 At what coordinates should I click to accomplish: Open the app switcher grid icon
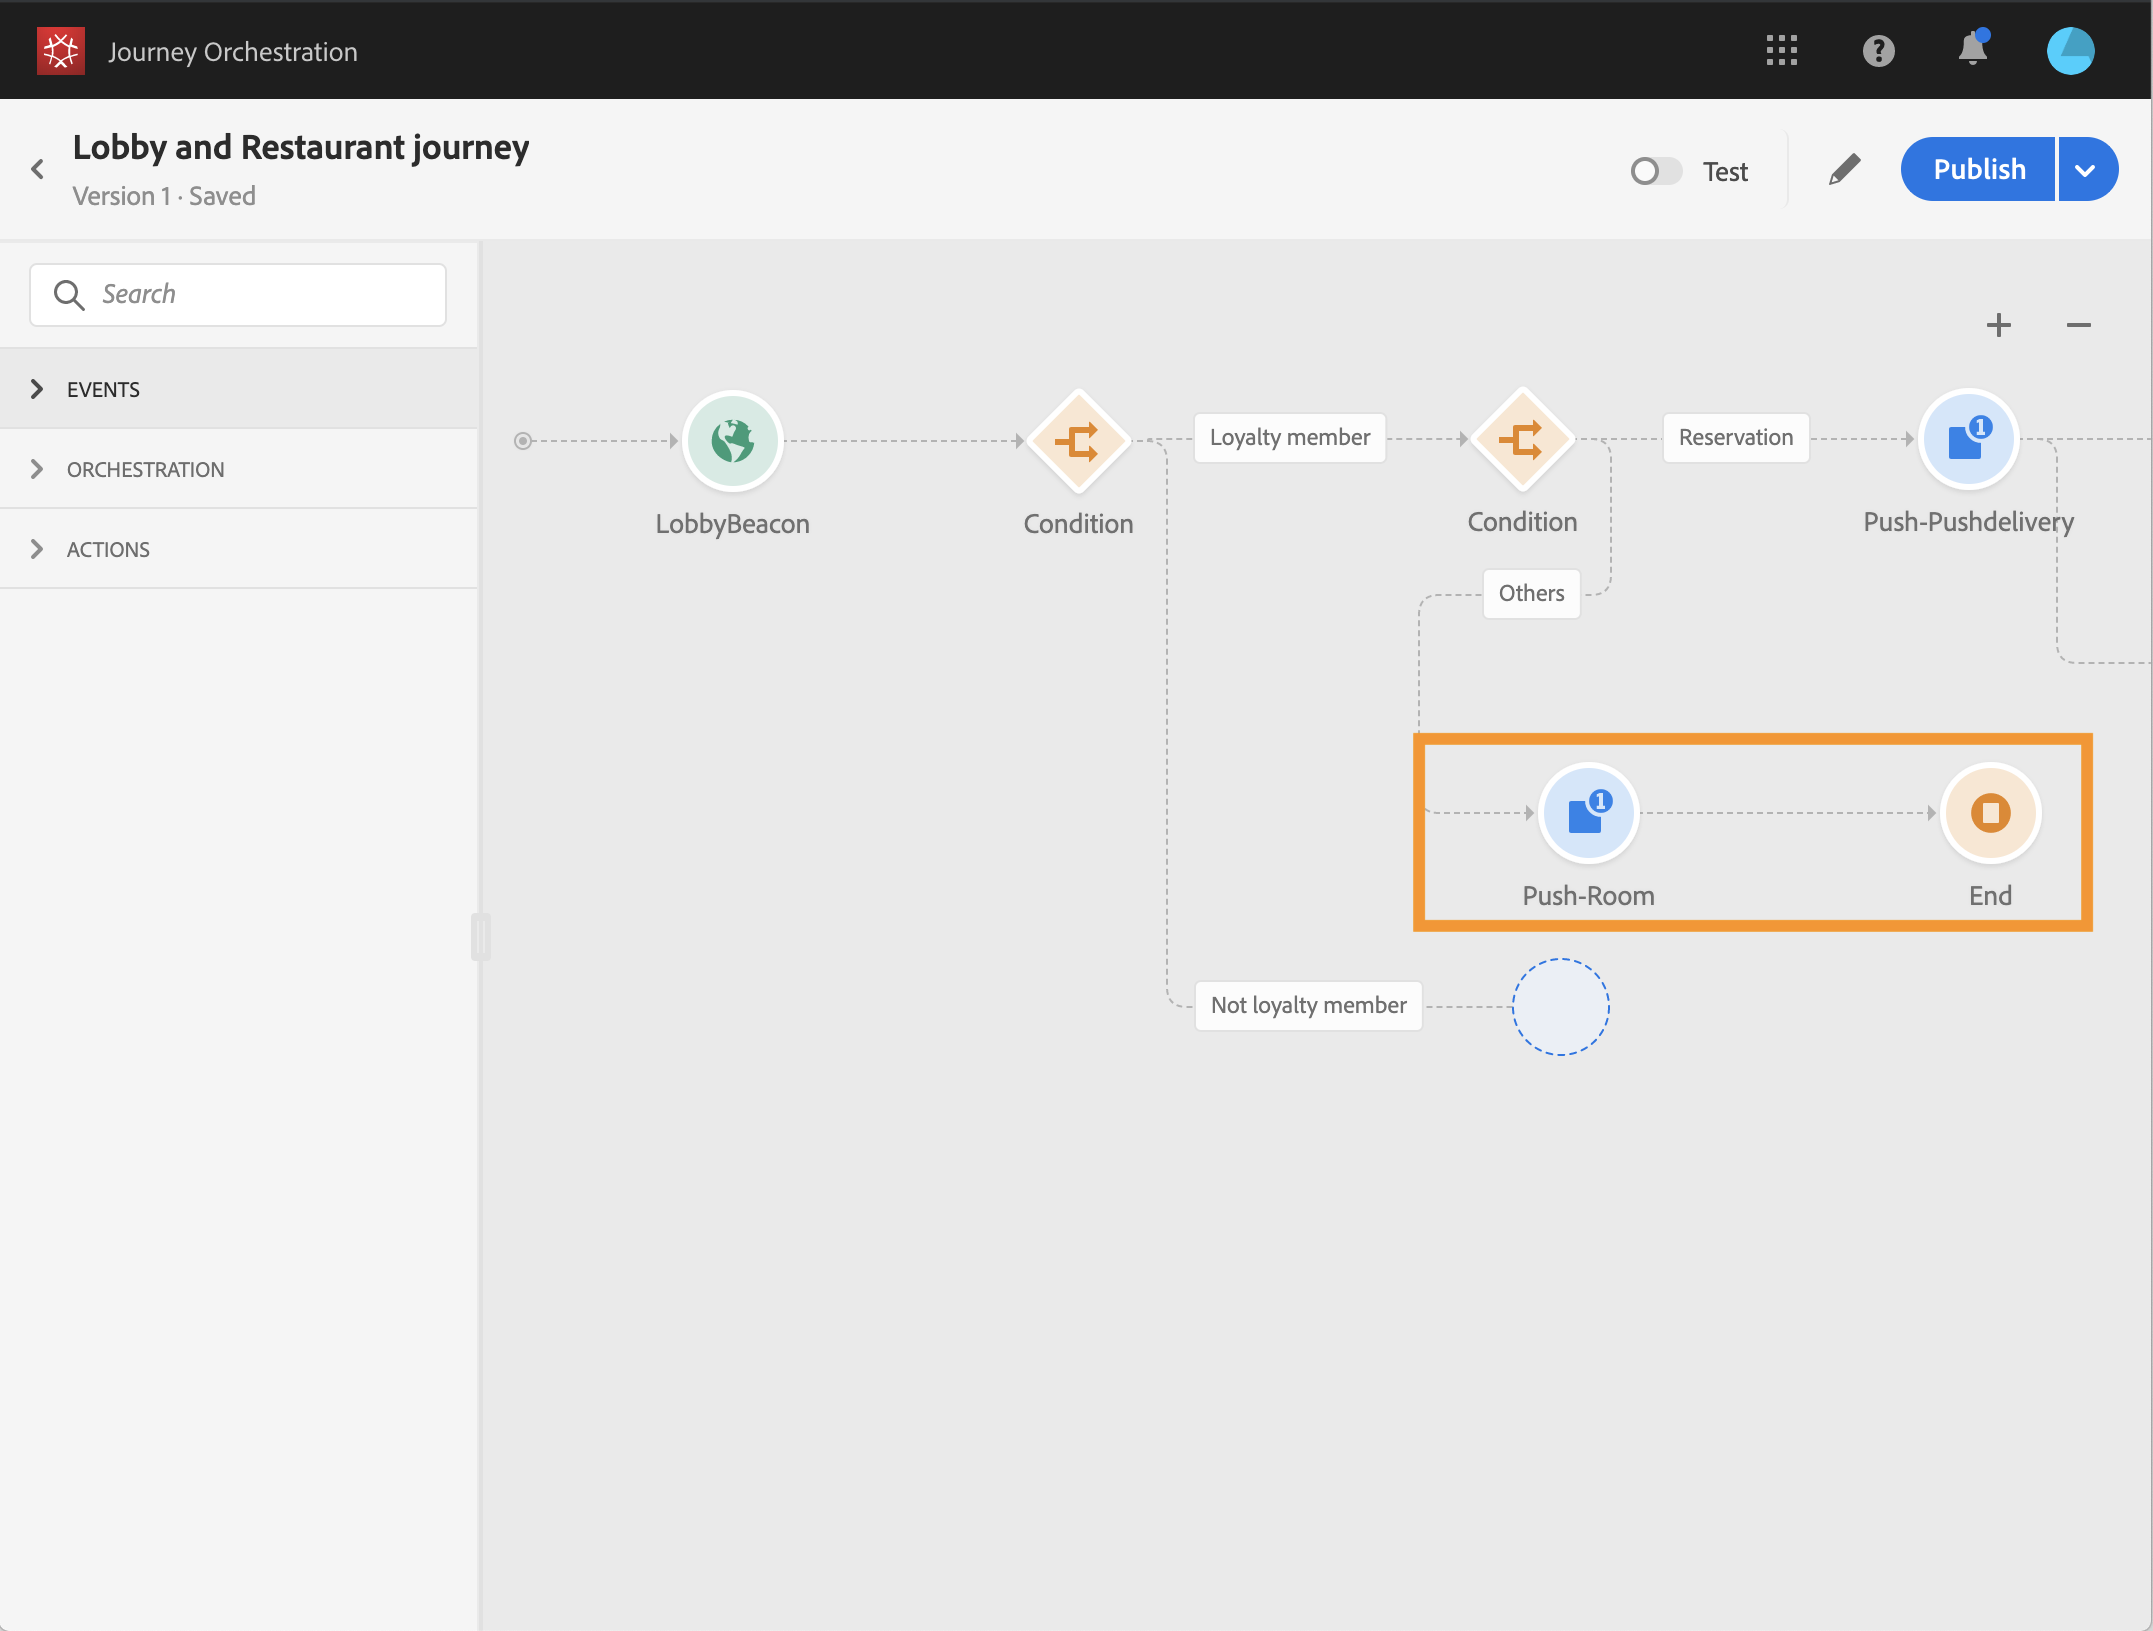(1781, 50)
